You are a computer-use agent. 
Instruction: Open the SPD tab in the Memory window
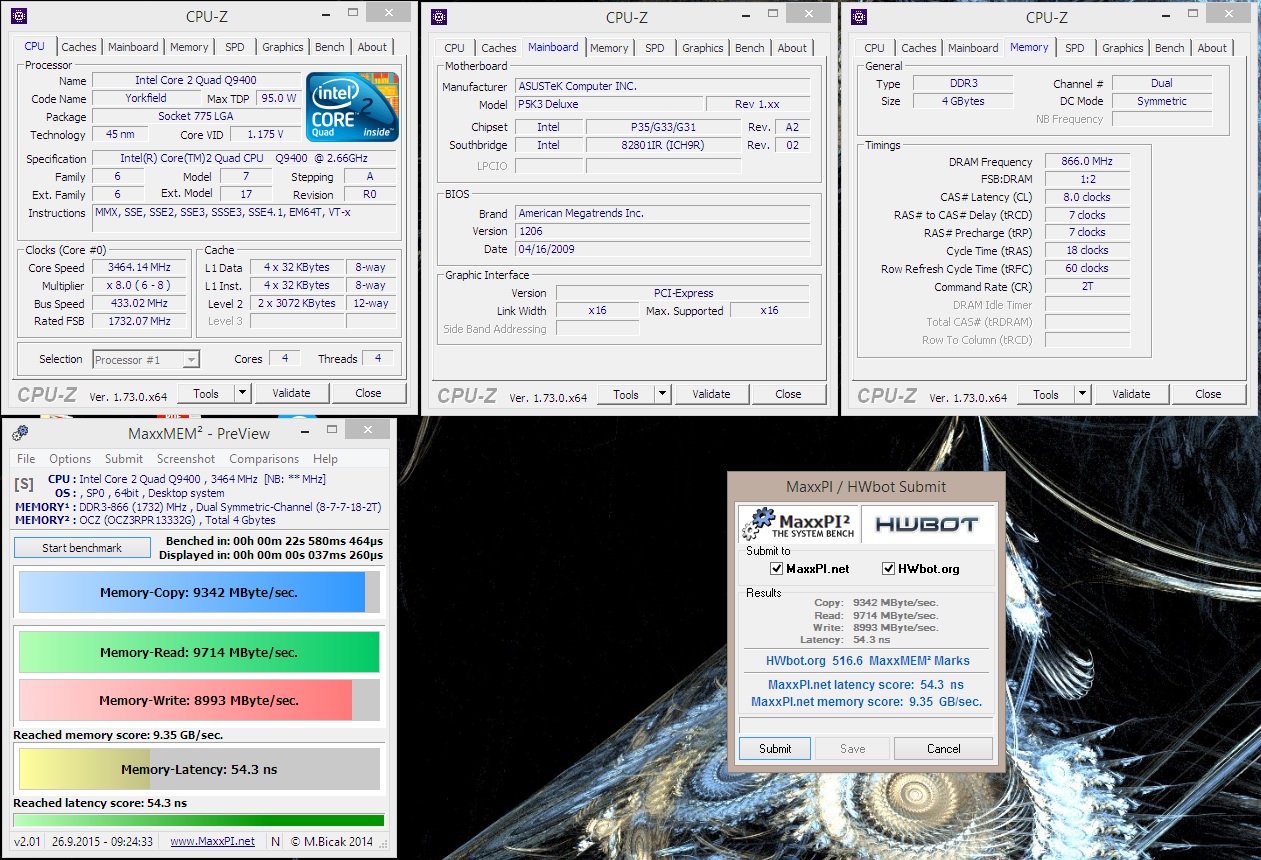[x=1074, y=48]
